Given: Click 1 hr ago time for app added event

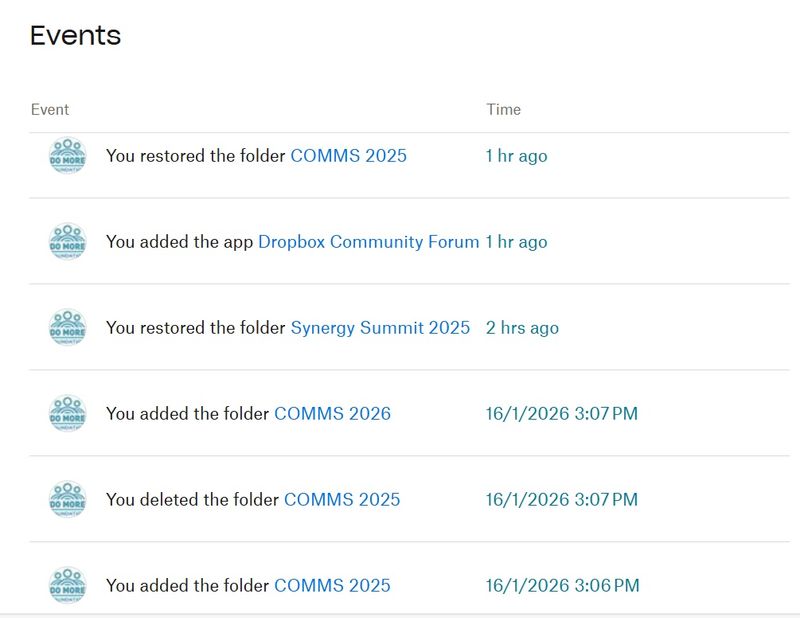Looking at the screenshot, I should tap(516, 242).
